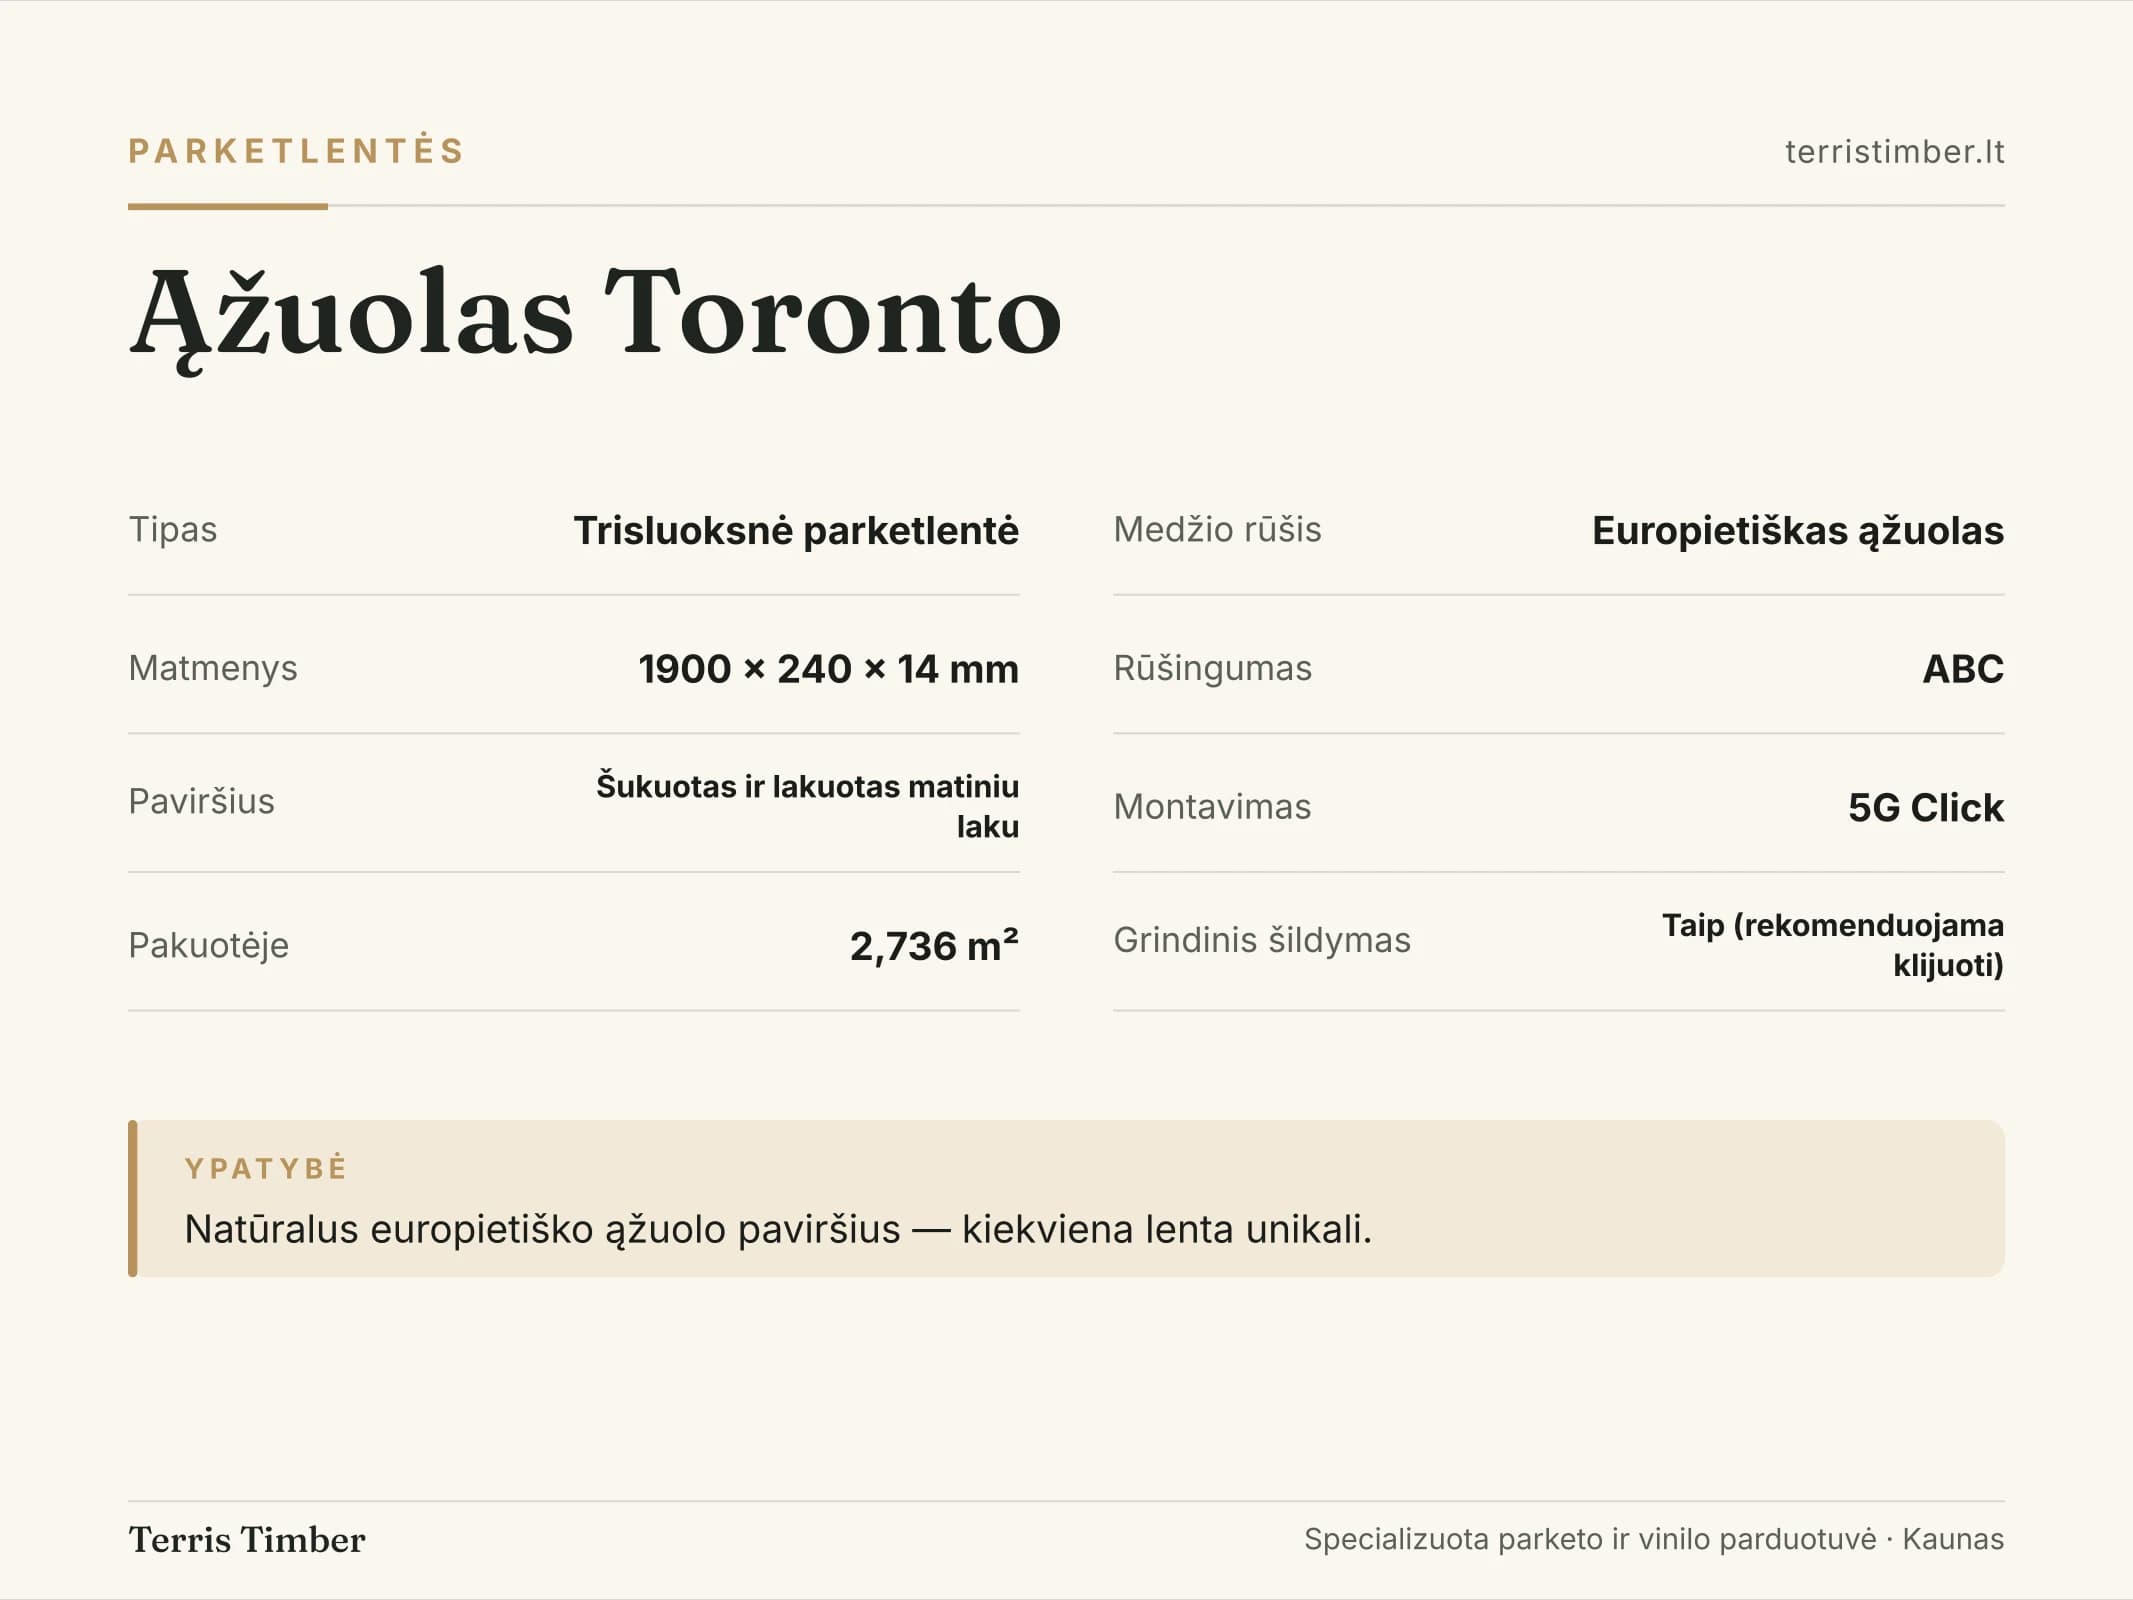Click the Terris Timber footer logo
Screen dimensions: 2133x1600
click(247, 1540)
